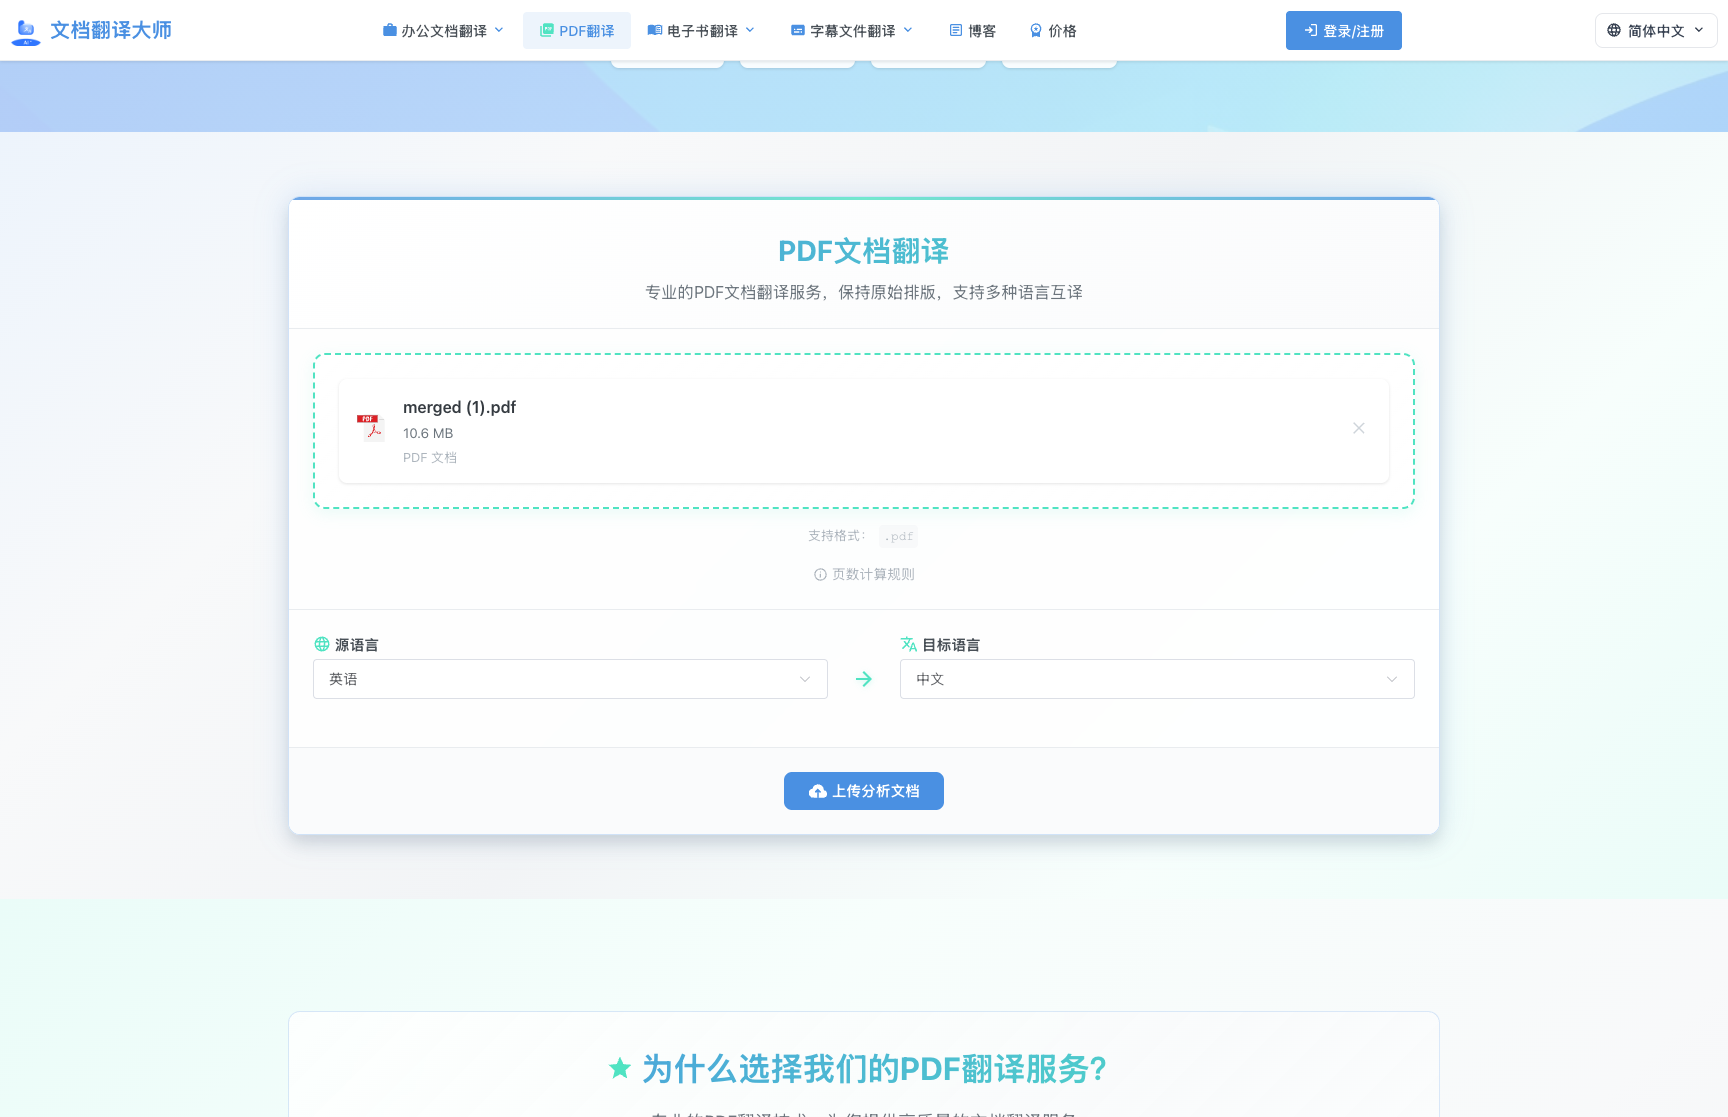
Task: Switch to the PDF翻译 tab
Action: 577,30
